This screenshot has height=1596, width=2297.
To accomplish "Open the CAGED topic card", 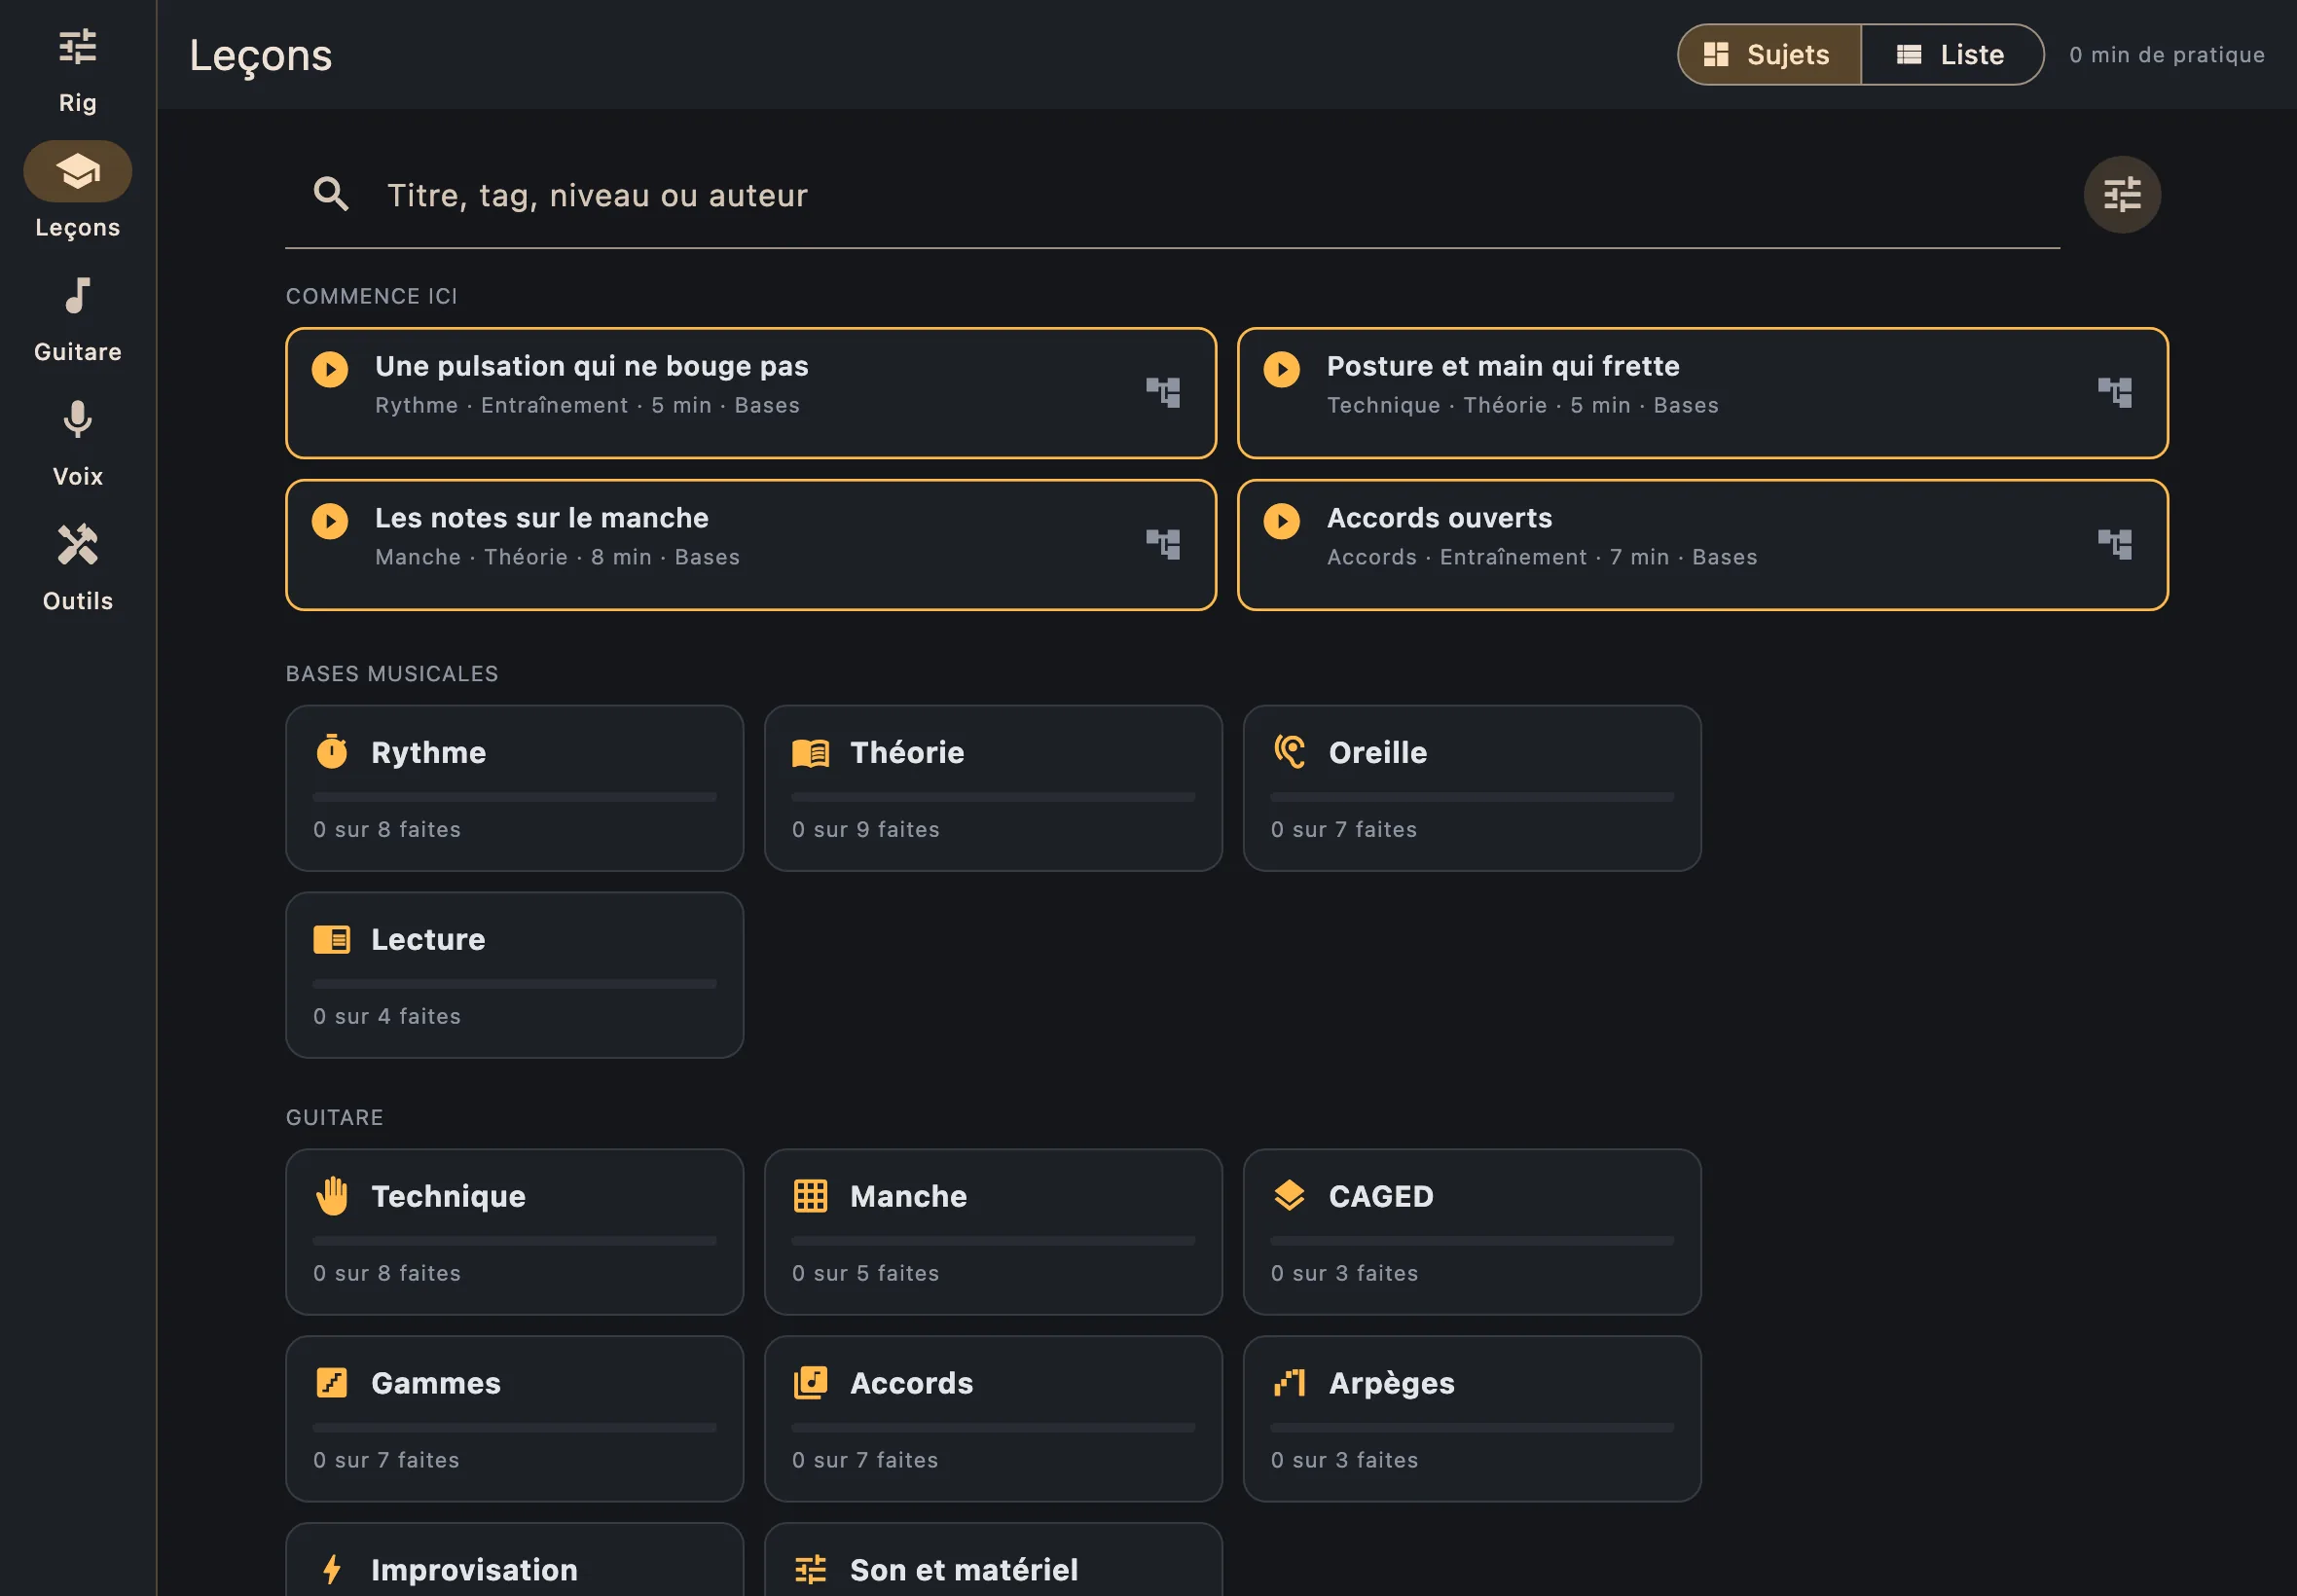I will (x=1471, y=1232).
